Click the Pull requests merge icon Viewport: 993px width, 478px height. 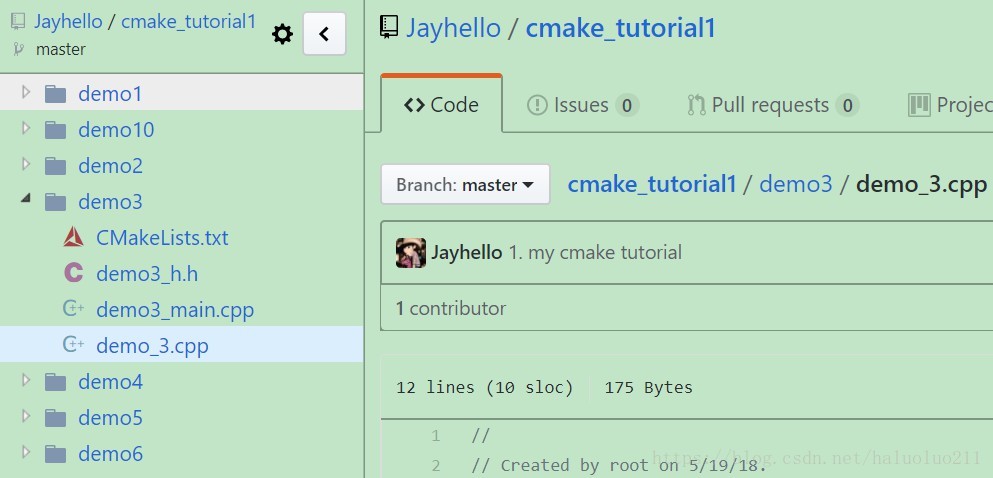697,105
